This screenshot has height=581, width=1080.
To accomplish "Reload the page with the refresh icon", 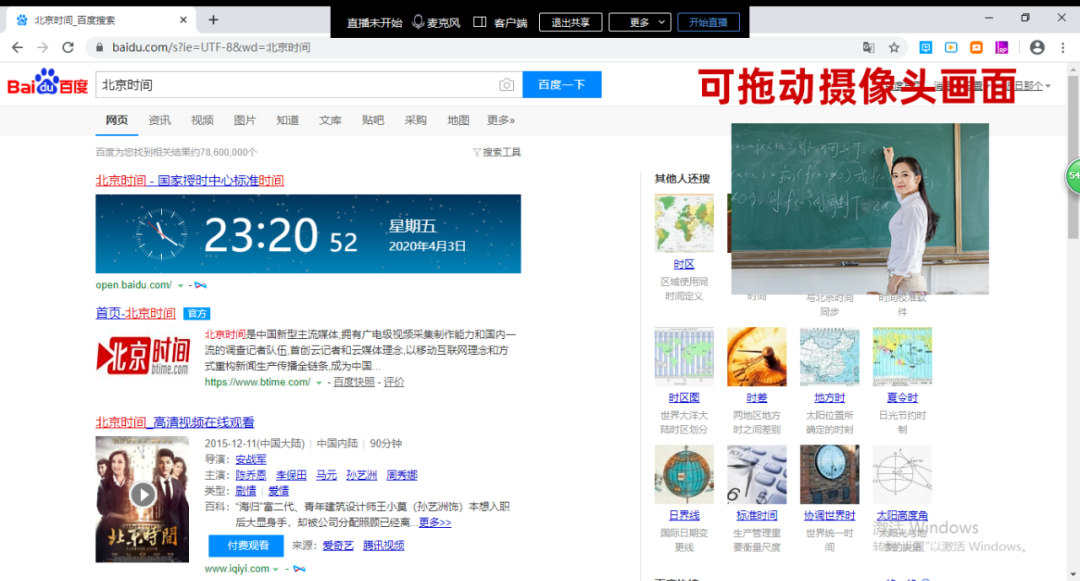I will (x=68, y=47).
